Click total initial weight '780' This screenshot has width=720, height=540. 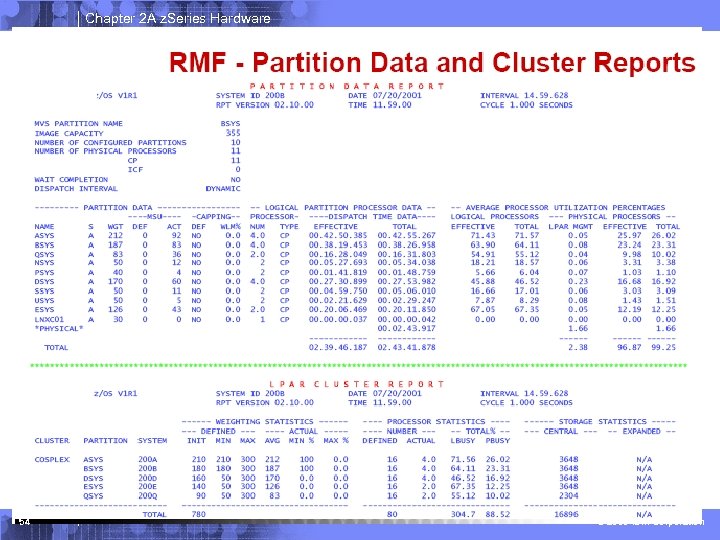[x=198, y=515]
